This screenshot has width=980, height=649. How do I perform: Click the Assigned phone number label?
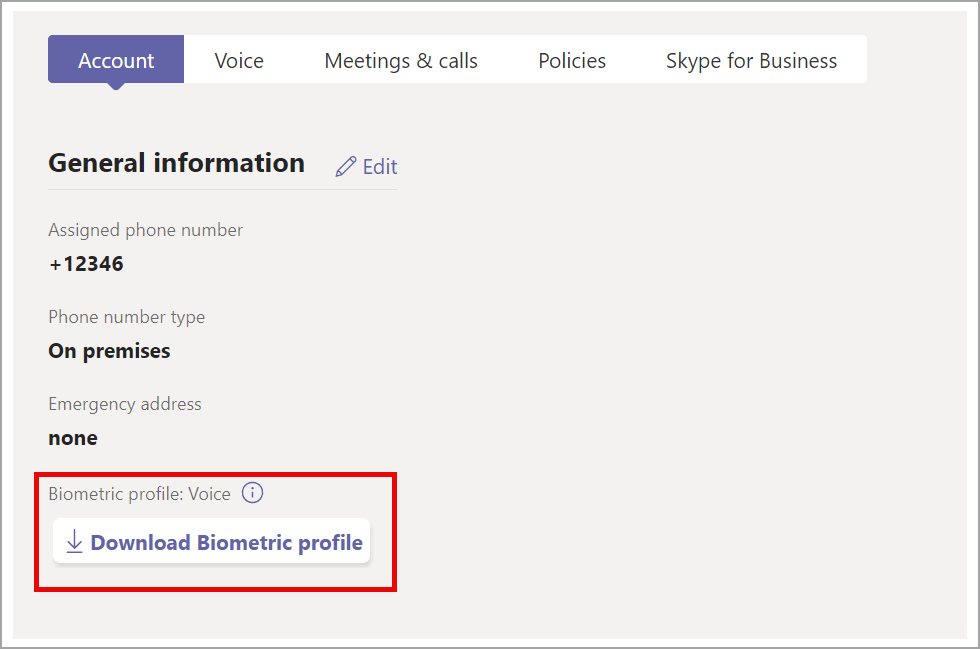click(146, 230)
